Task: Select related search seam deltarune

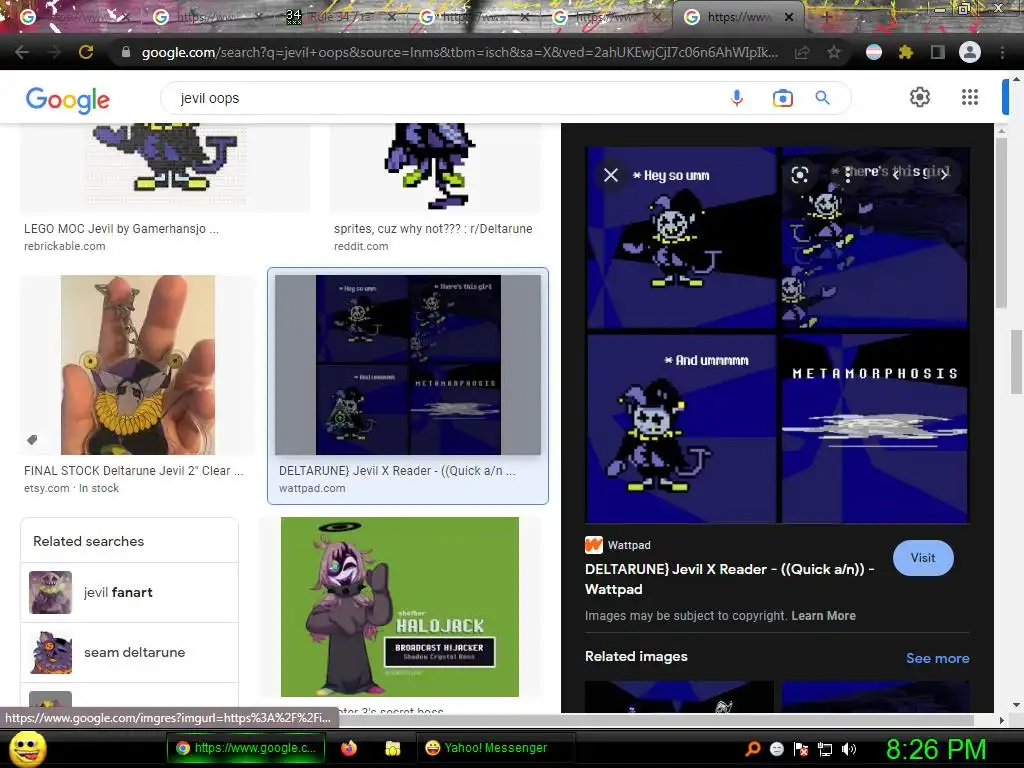Action: pos(129,652)
